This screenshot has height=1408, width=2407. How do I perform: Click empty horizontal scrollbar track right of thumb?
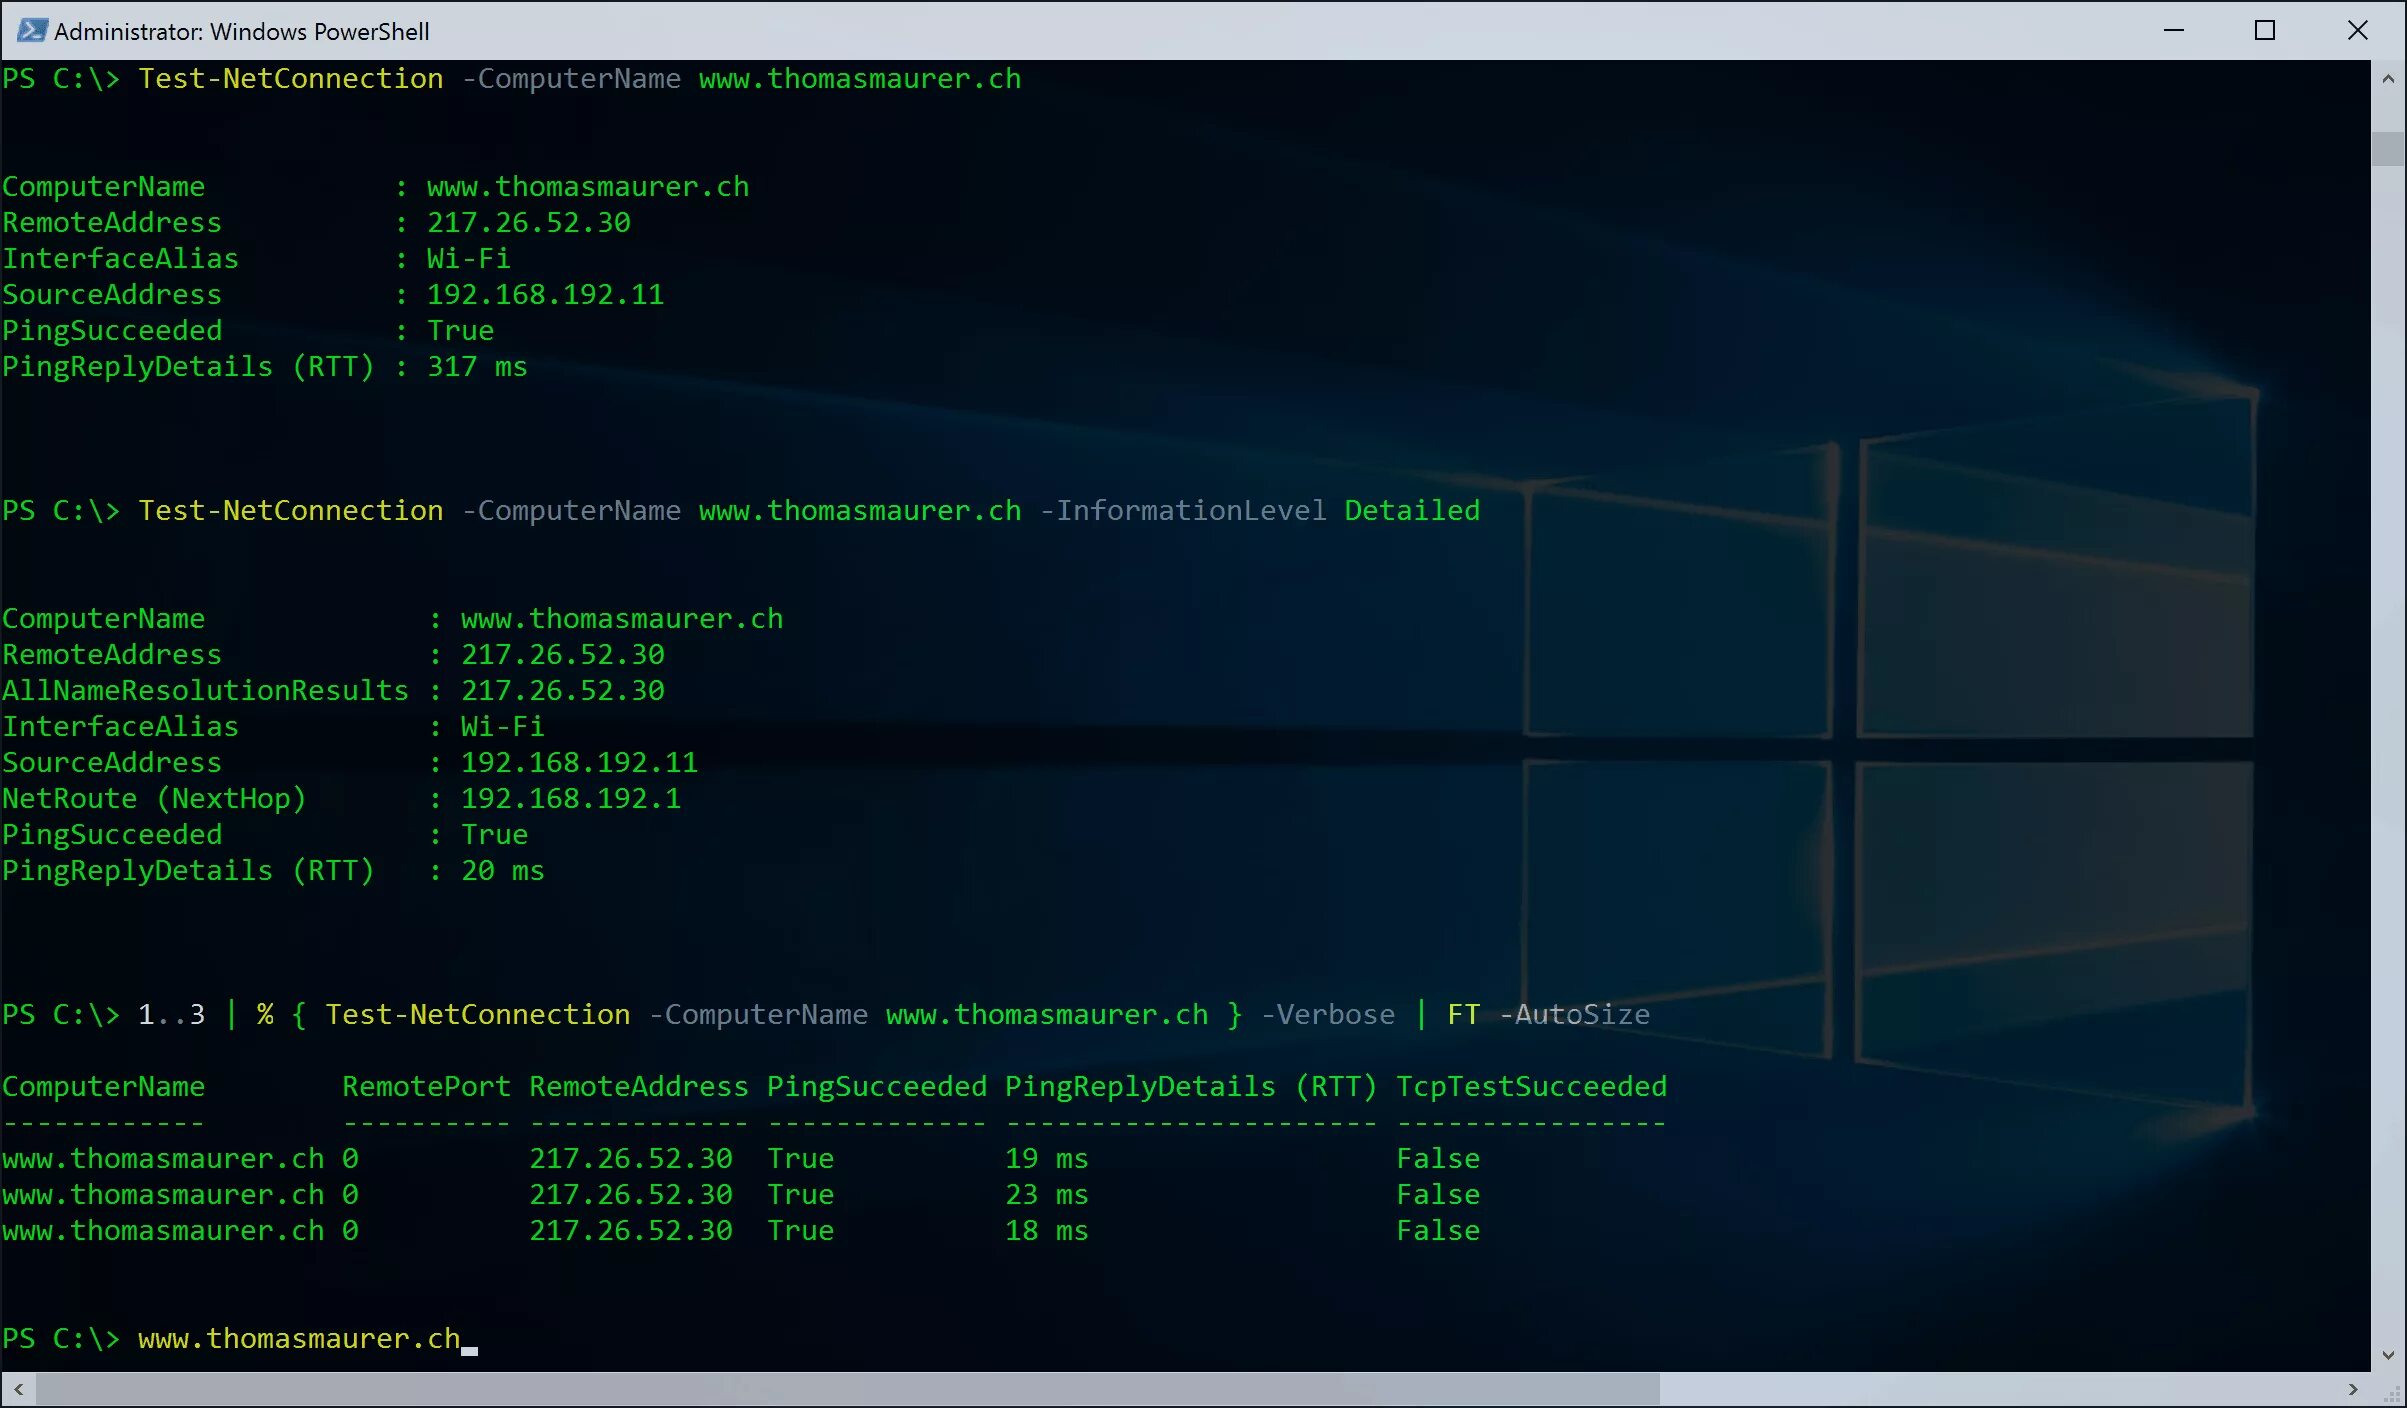click(2000, 1389)
